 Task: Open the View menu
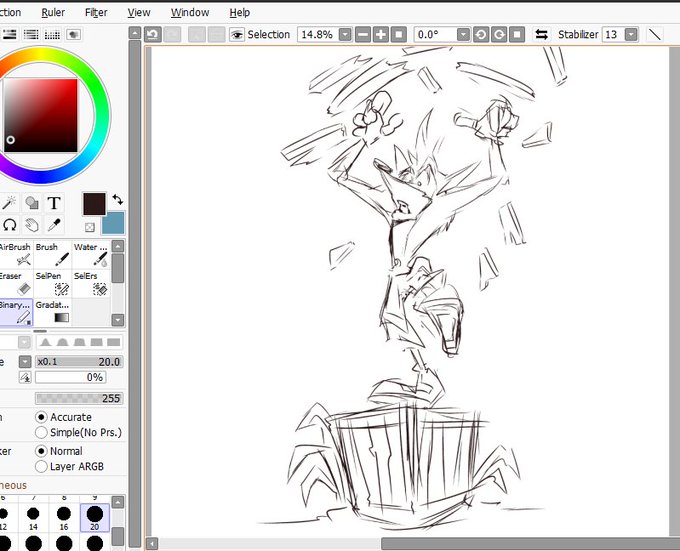tap(139, 13)
